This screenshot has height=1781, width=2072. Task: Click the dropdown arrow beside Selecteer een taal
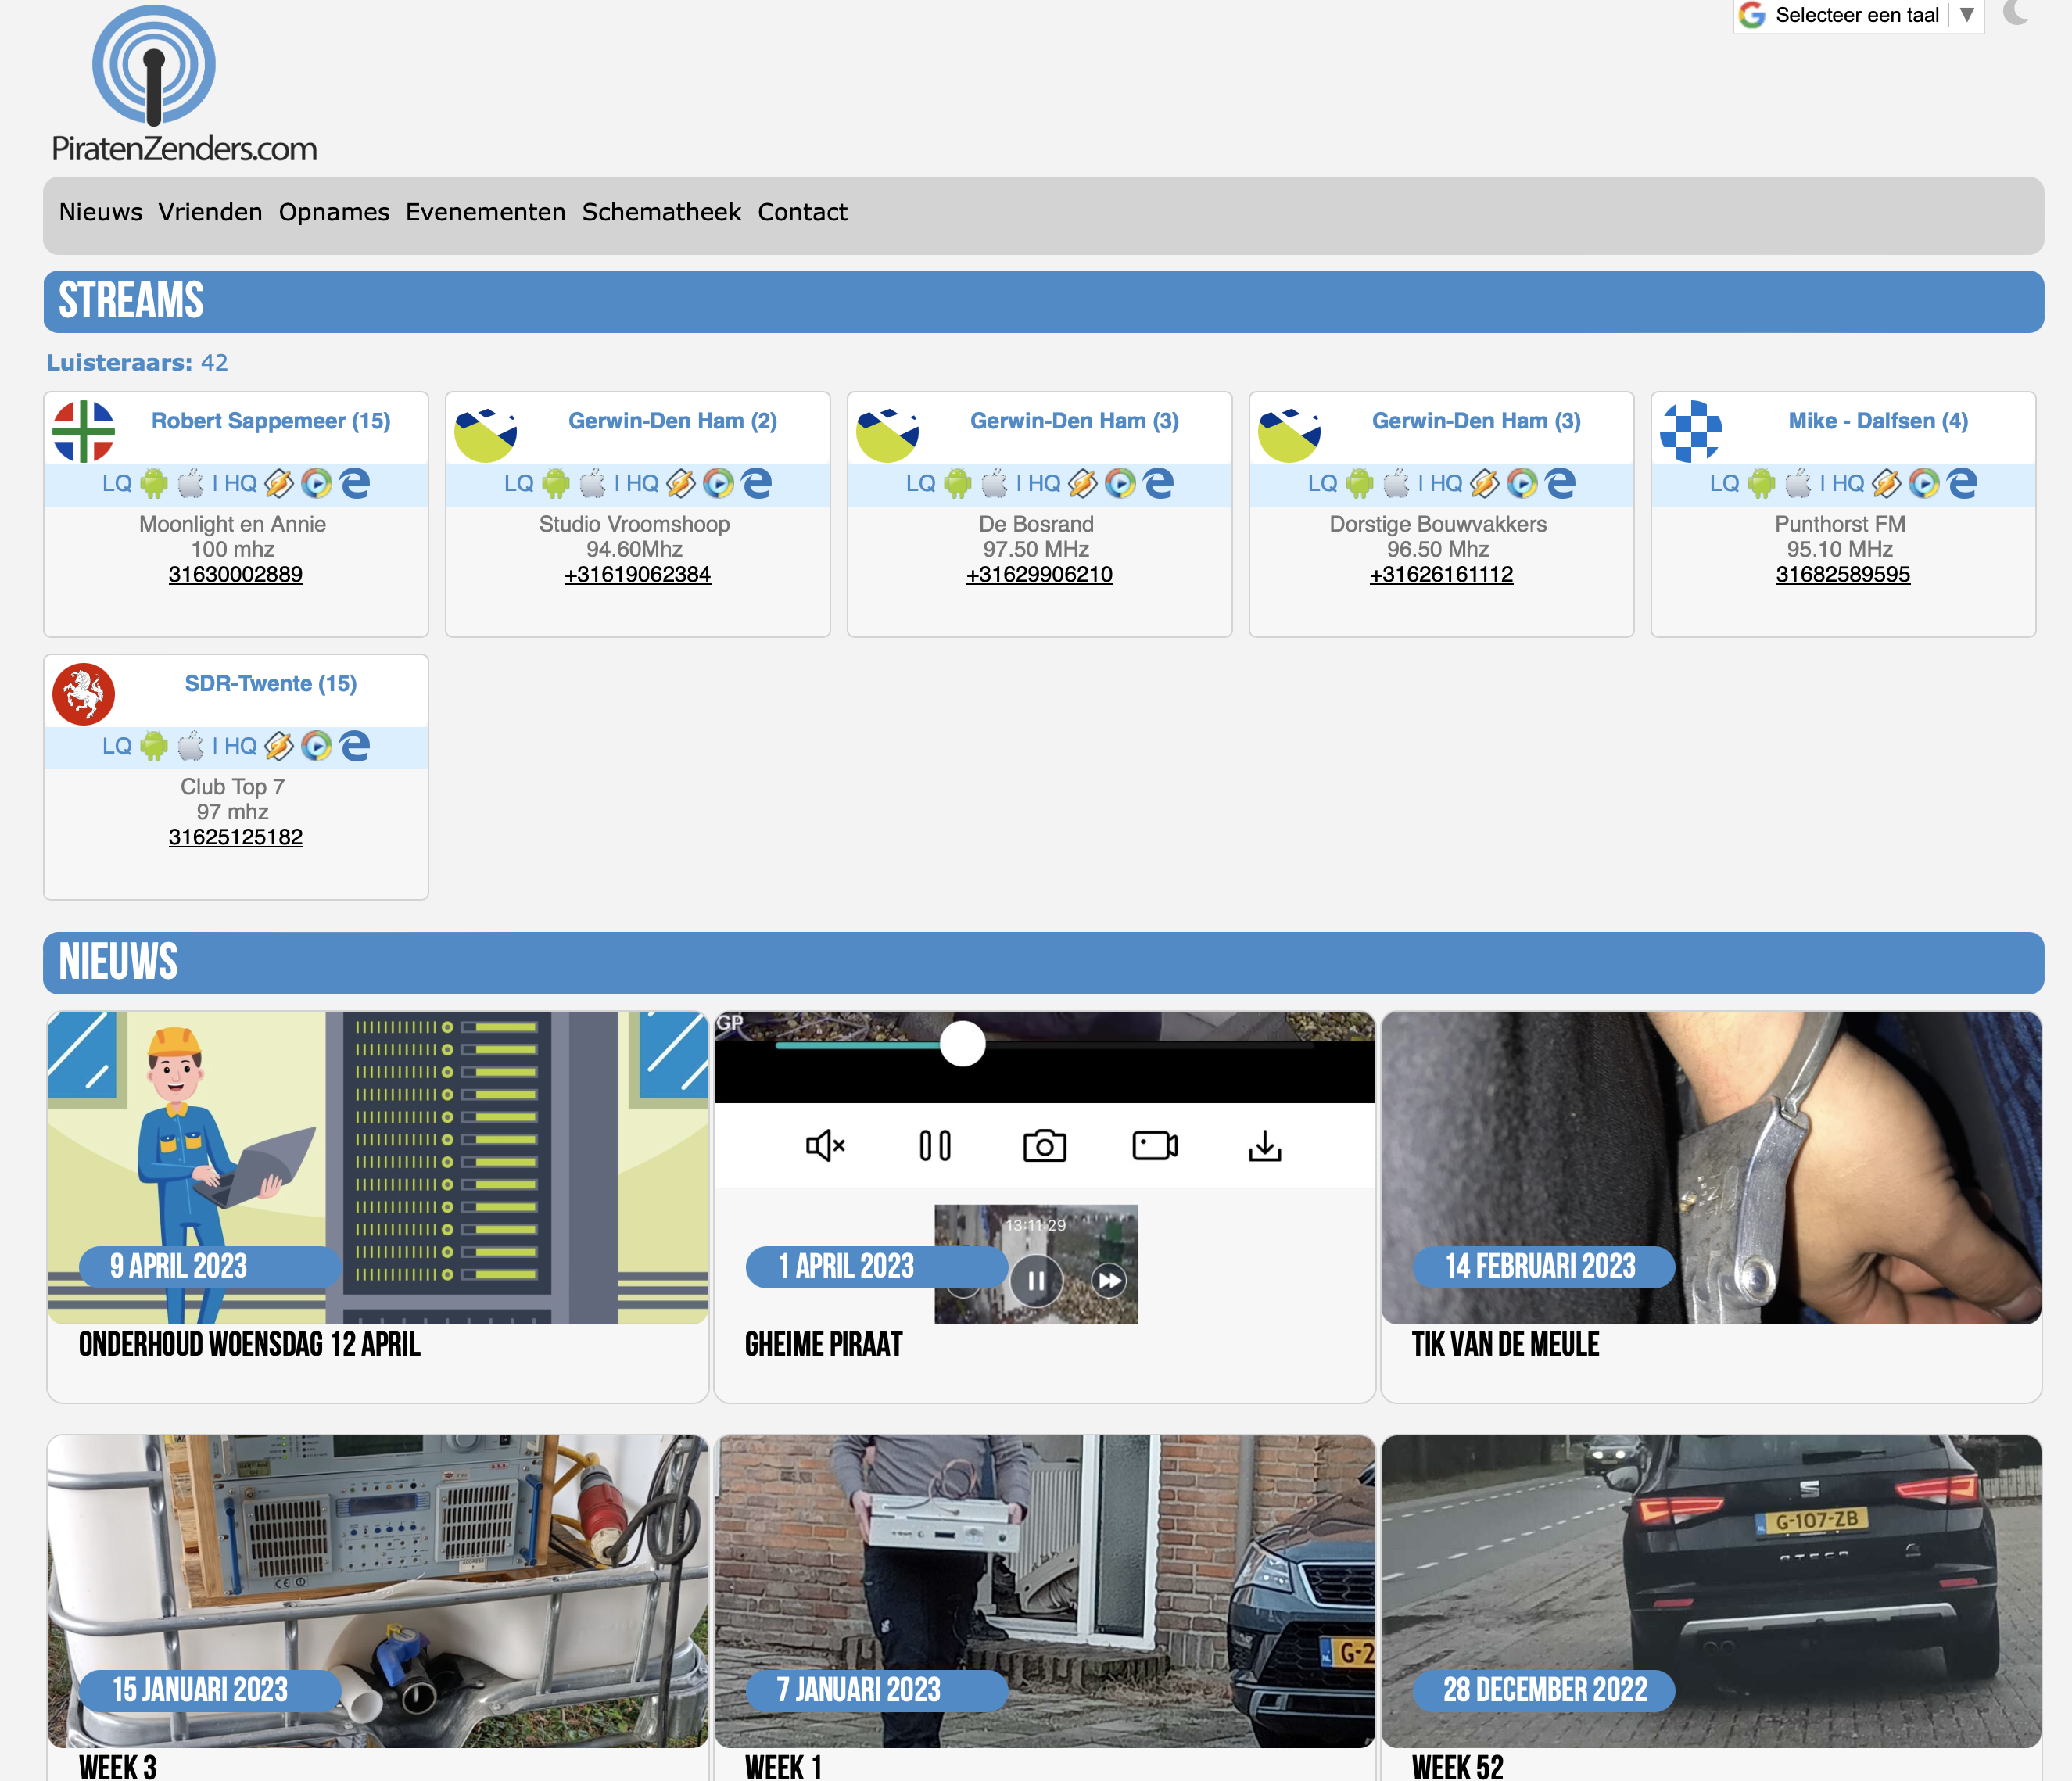[1966, 15]
